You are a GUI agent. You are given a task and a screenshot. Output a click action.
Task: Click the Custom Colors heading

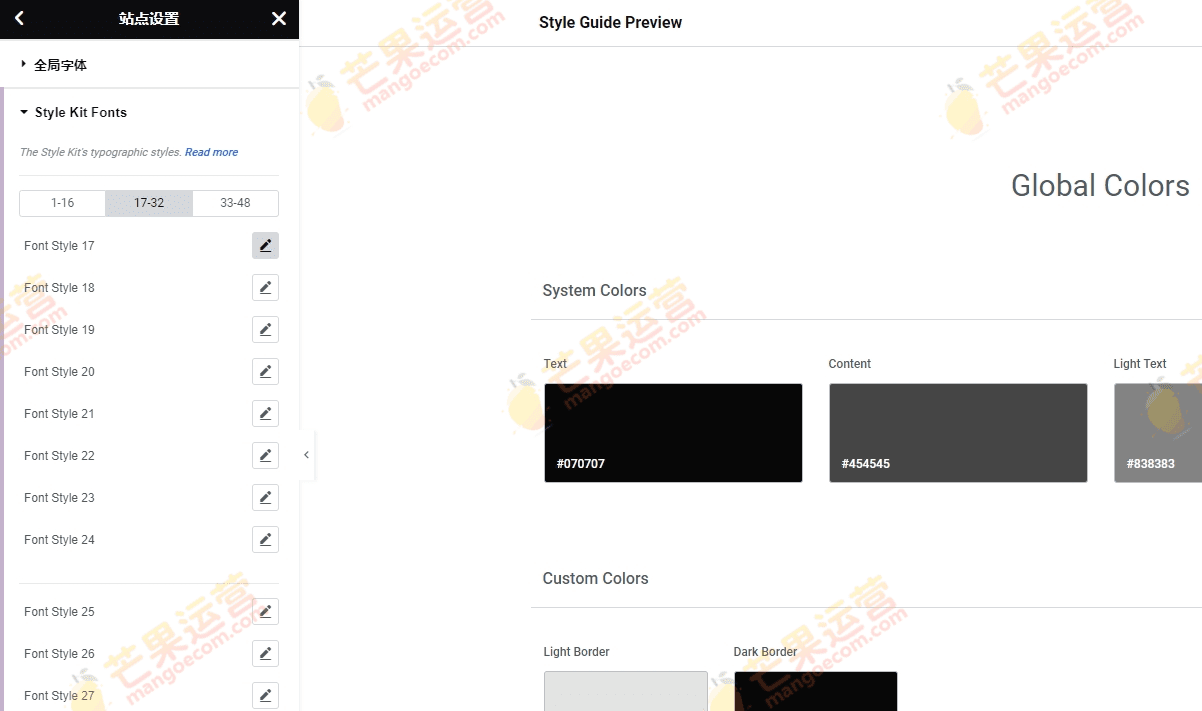(x=595, y=579)
